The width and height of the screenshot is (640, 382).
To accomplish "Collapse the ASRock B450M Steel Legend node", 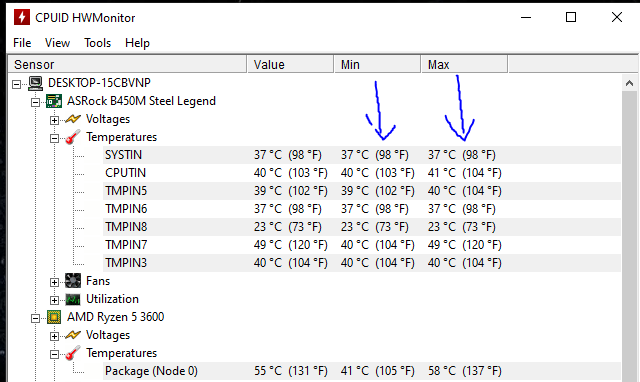I will coord(36,102).
